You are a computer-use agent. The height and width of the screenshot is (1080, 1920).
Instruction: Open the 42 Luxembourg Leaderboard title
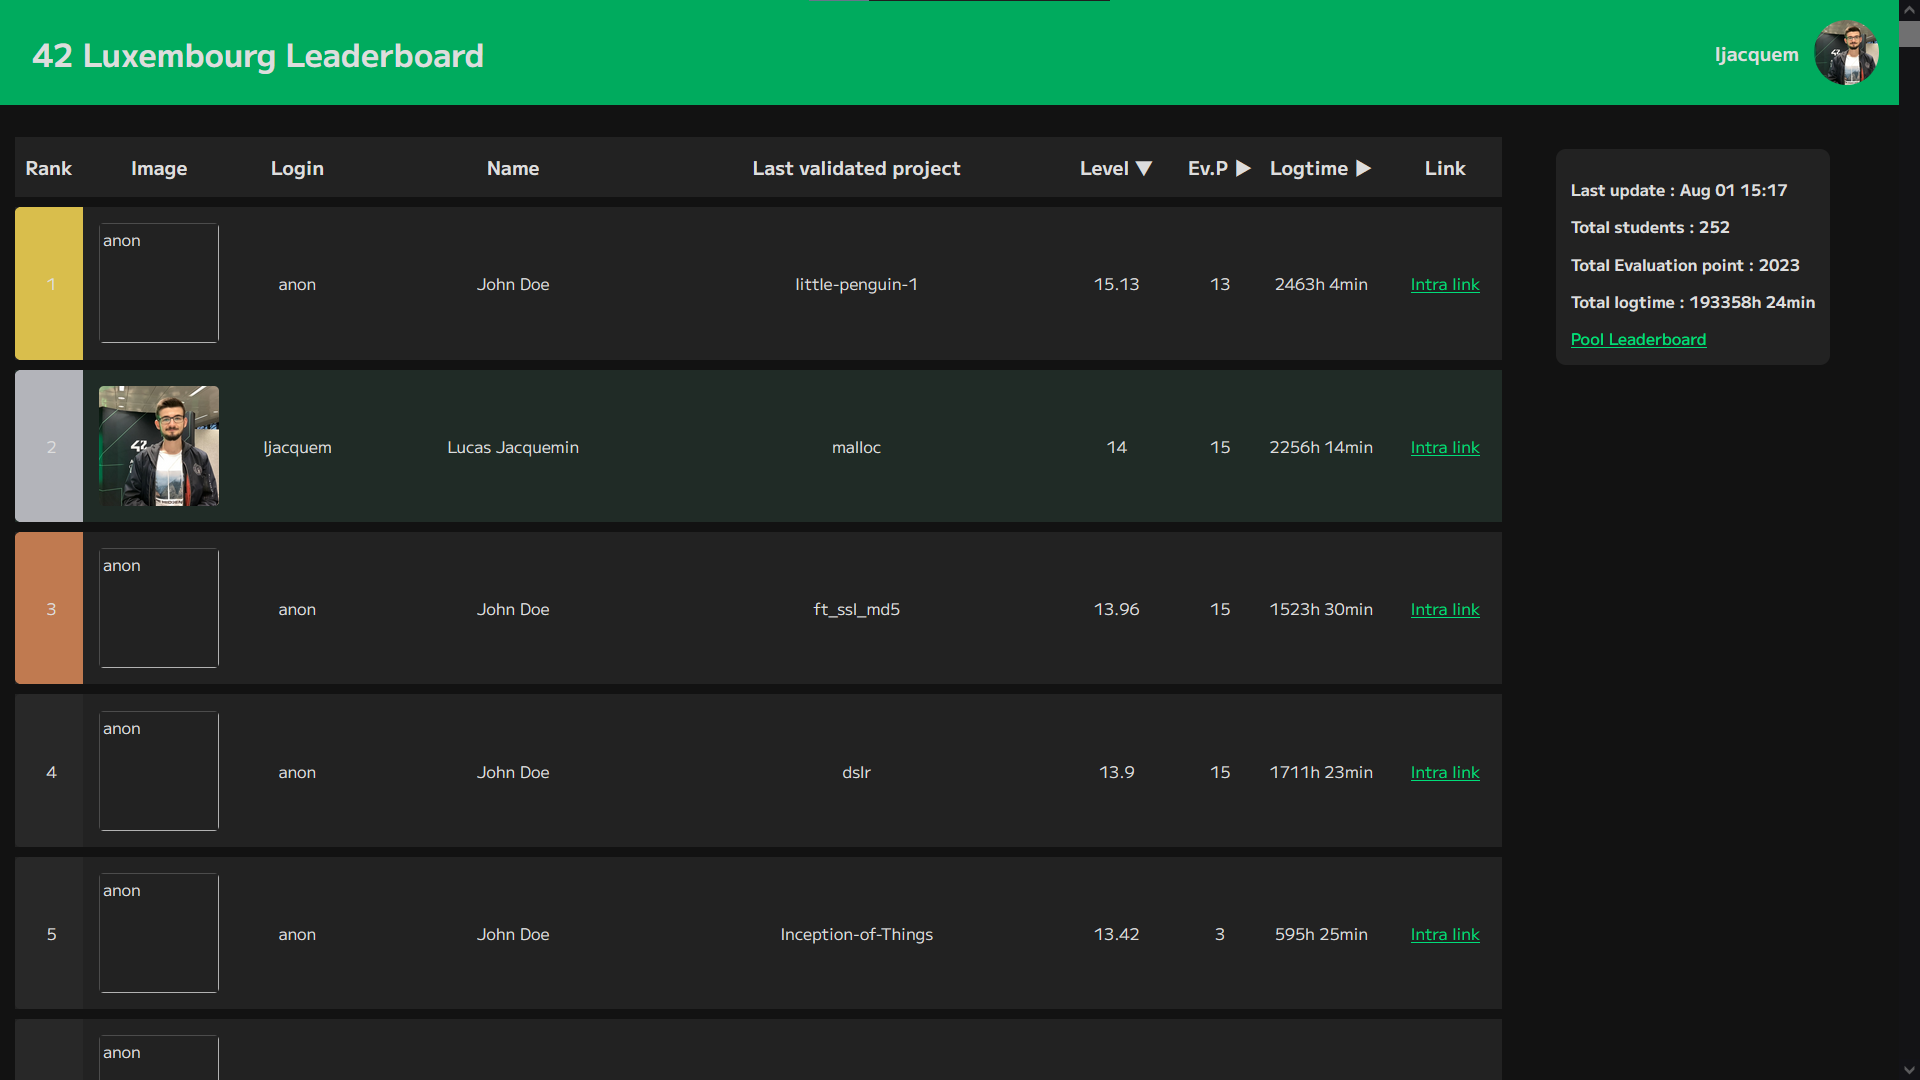tap(258, 56)
